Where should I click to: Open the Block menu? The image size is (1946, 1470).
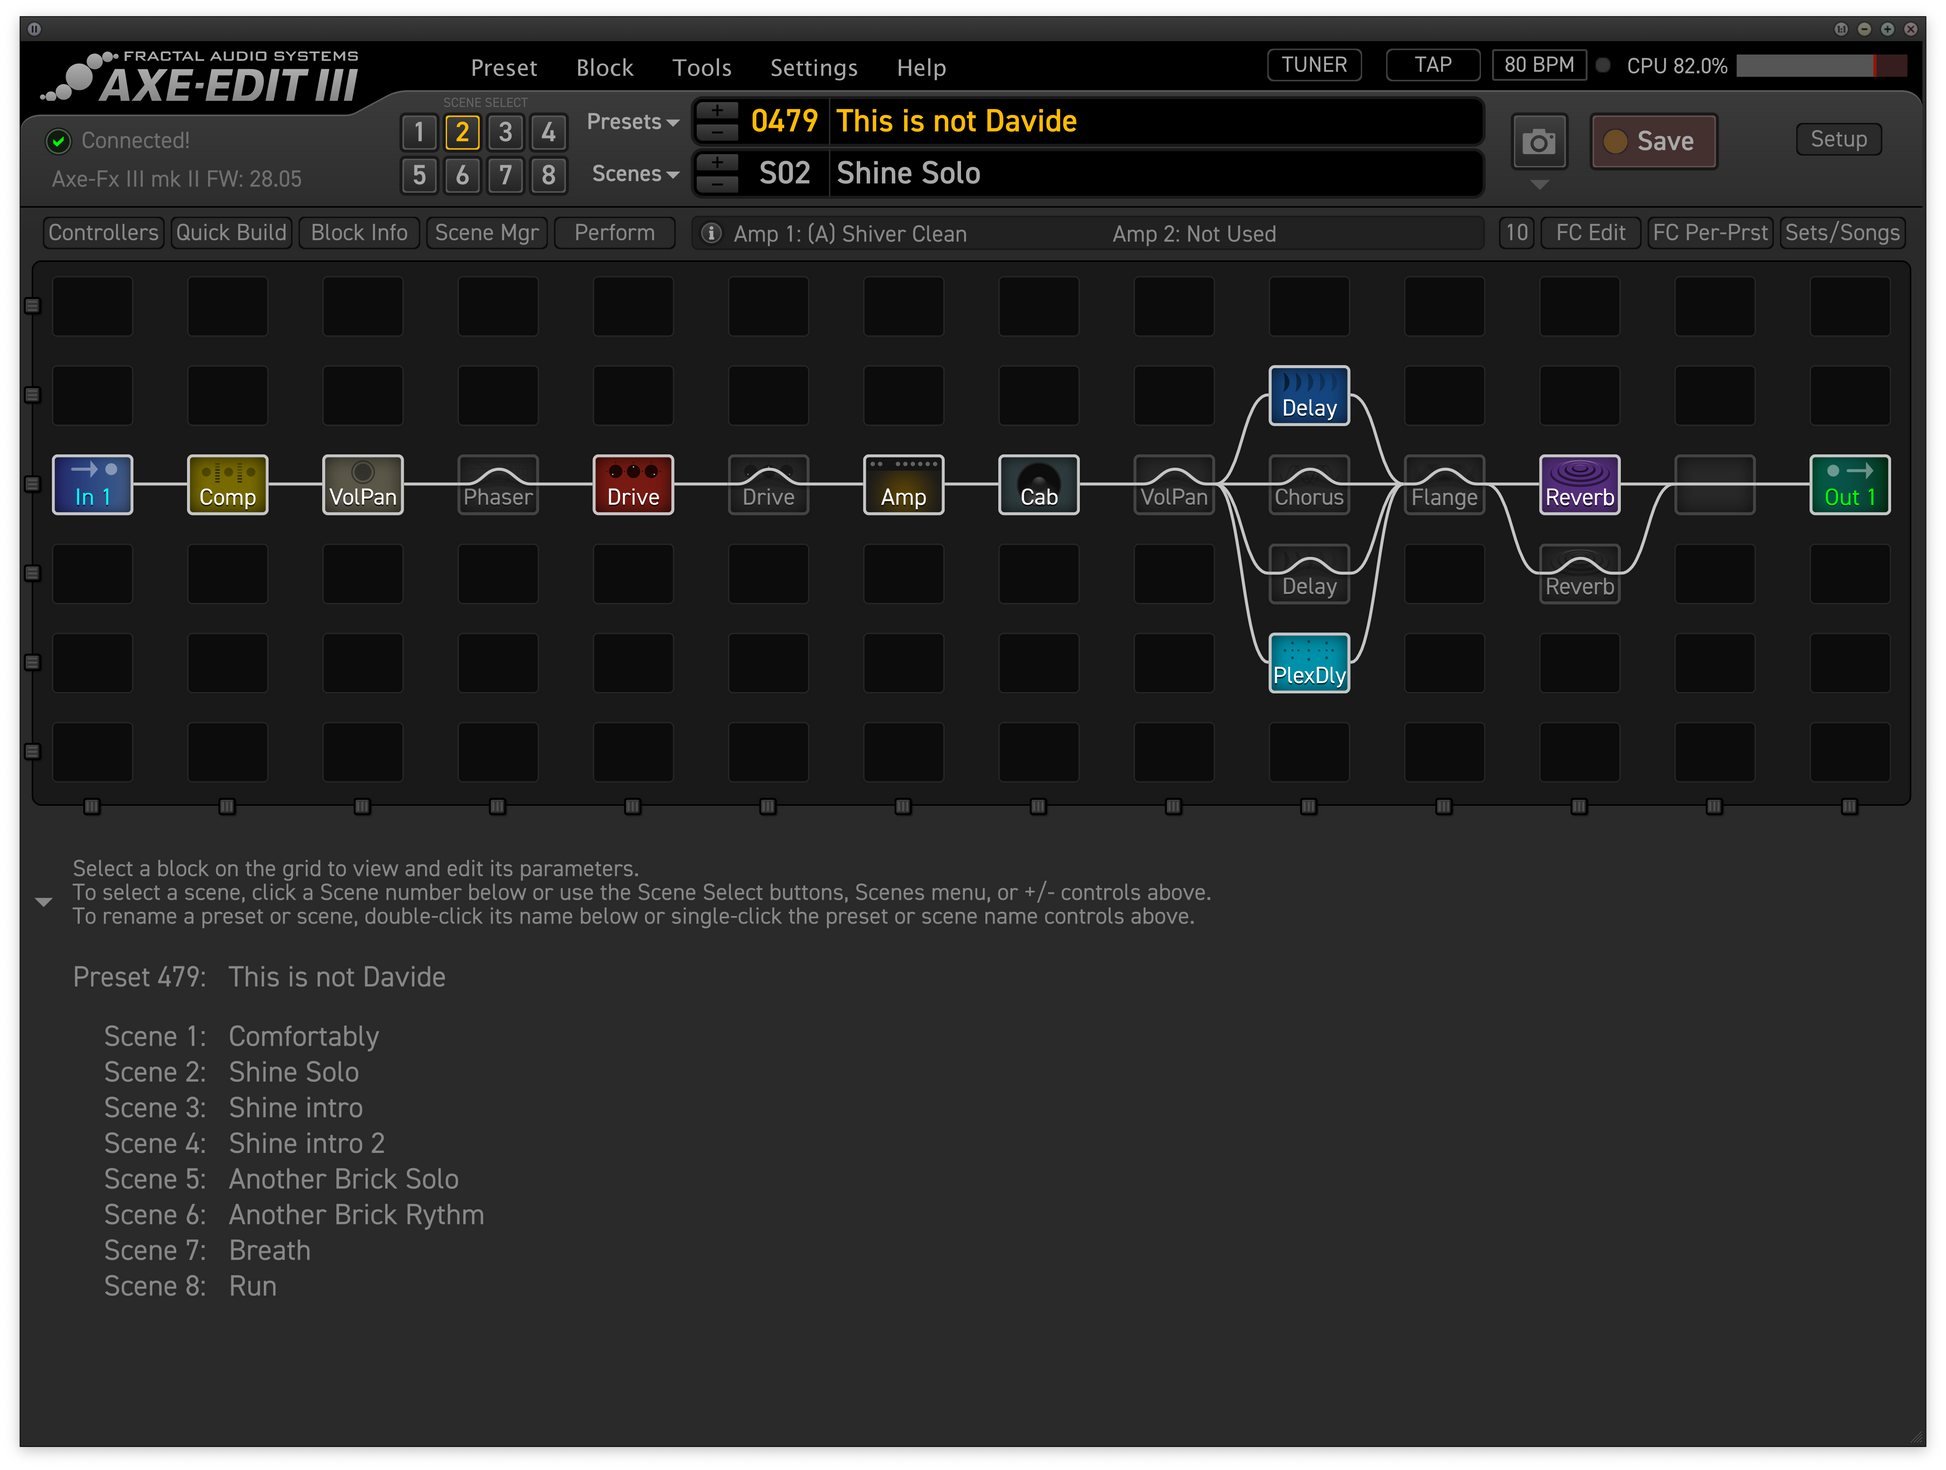[604, 68]
